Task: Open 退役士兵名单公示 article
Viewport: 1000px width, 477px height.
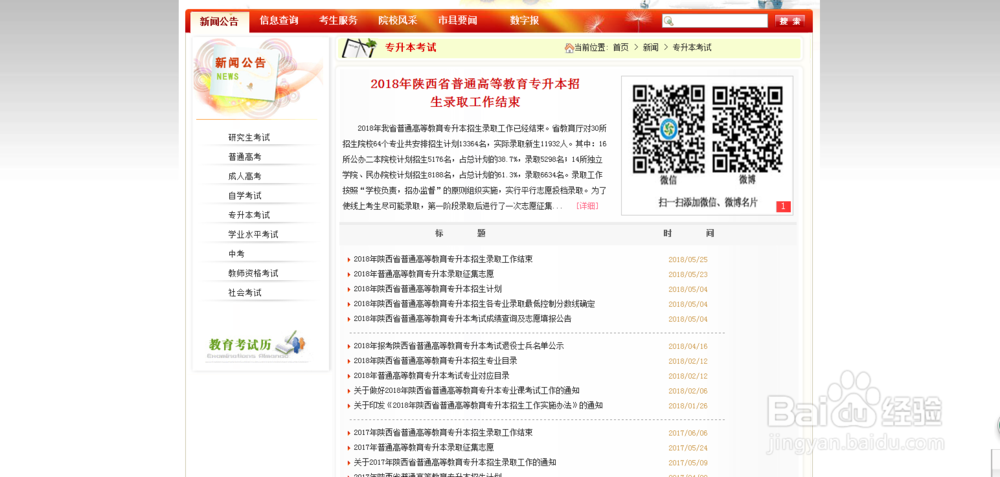Action: 459,346
